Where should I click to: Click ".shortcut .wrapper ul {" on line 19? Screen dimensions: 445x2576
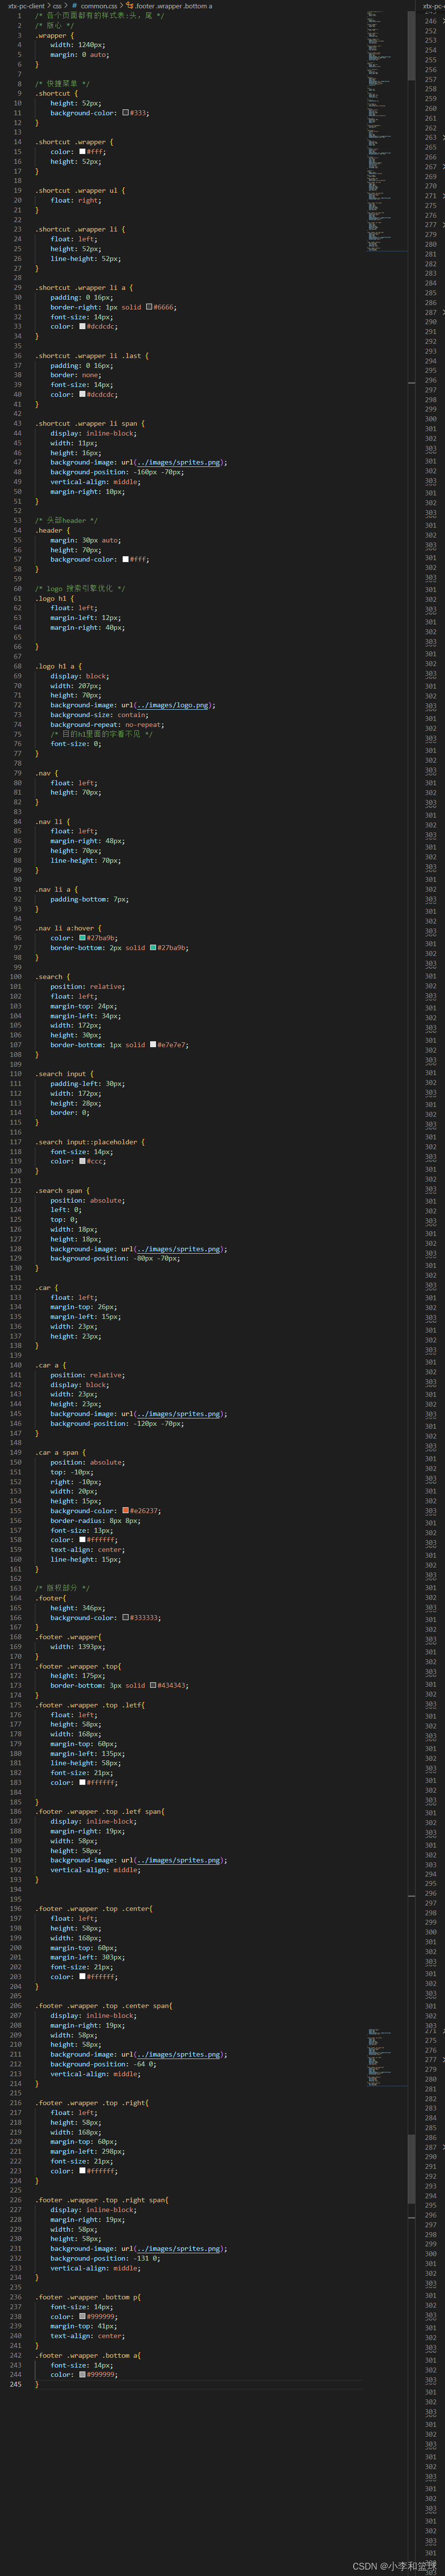[x=81, y=190]
